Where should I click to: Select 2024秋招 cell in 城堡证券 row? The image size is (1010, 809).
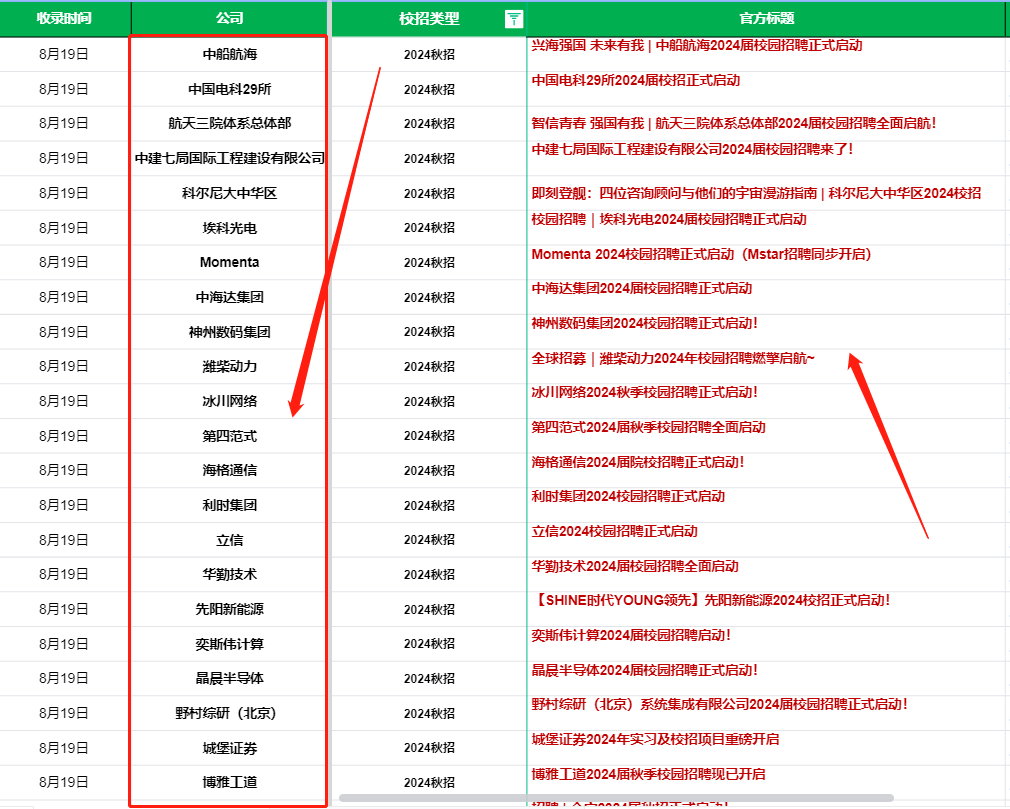[429, 748]
